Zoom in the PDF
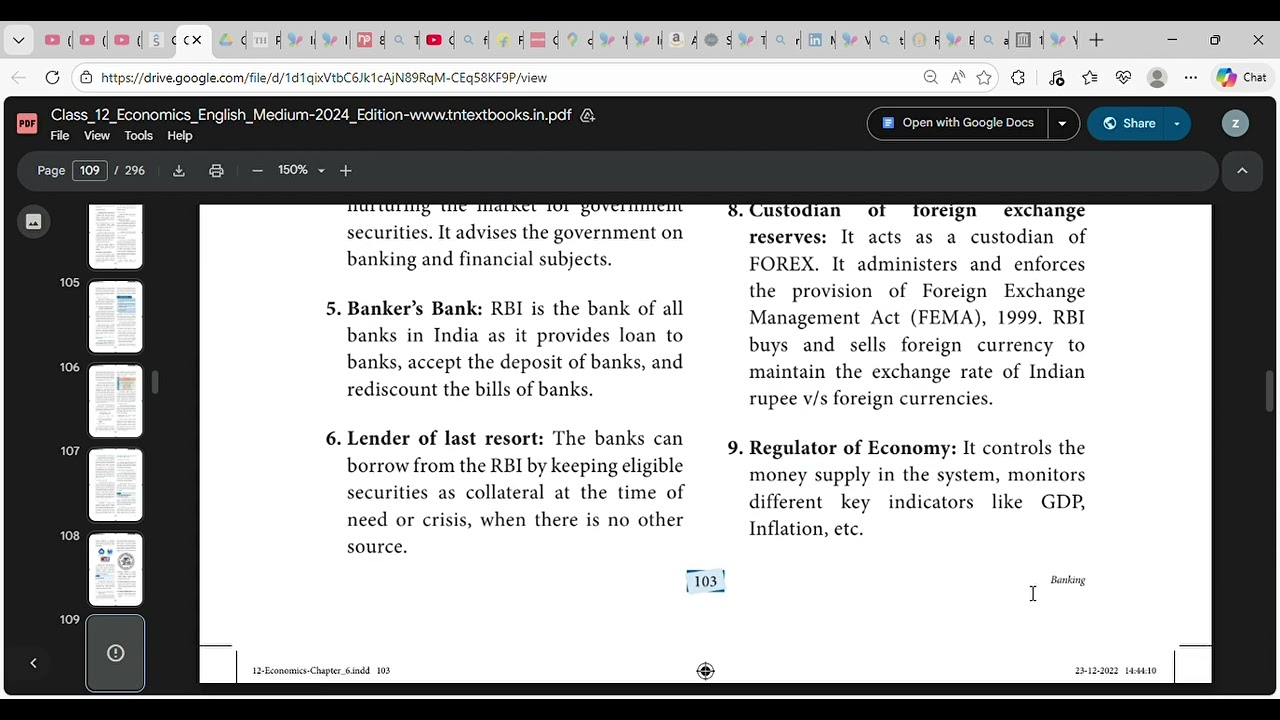Viewport: 1280px width, 720px height. (346, 170)
